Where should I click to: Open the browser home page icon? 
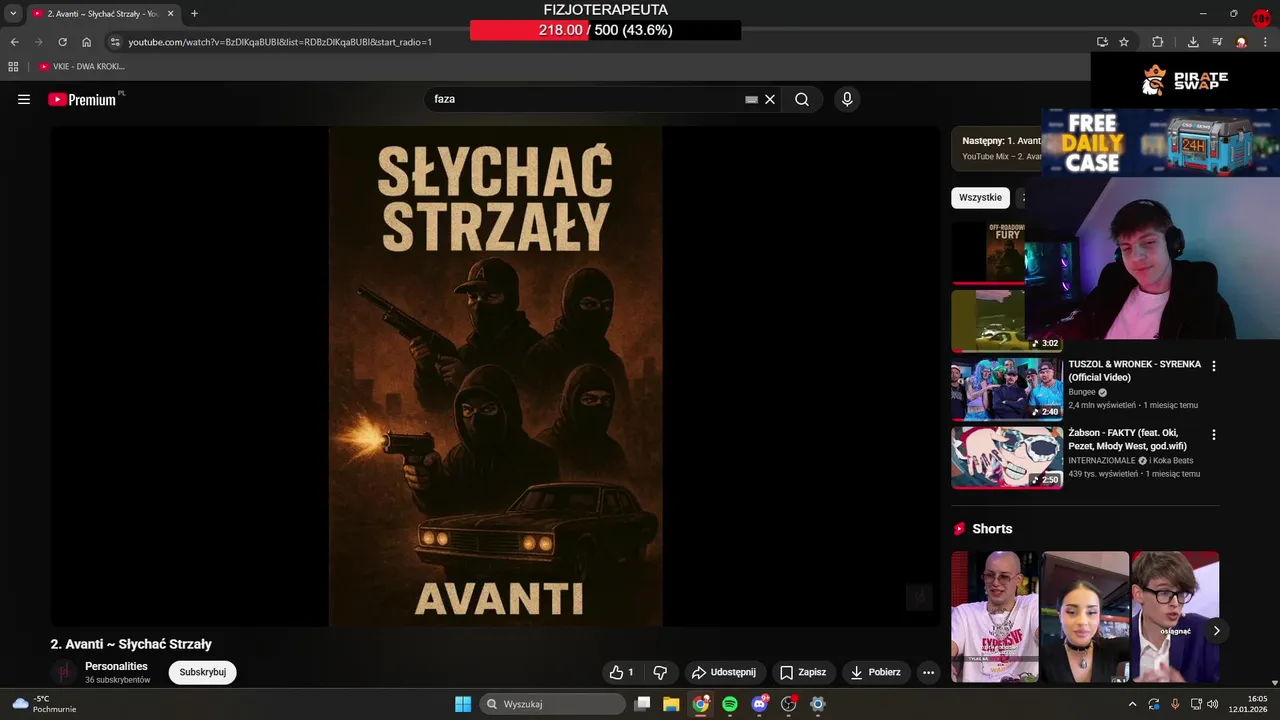coord(86,42)
